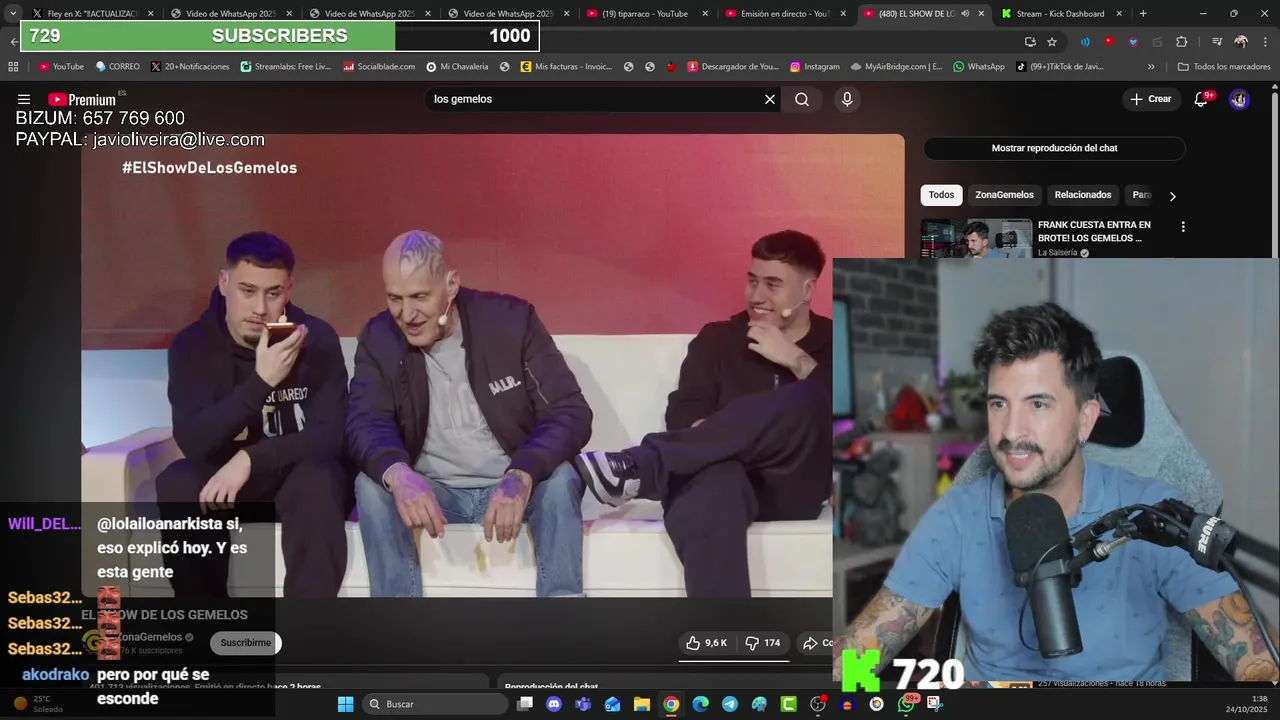Select the ZonaGemelos filter chip

tap(1004, 195)
